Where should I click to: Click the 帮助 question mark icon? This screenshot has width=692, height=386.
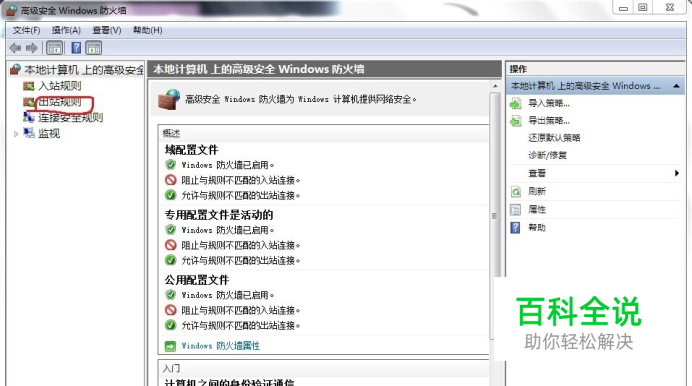click(x=515, y=228)
